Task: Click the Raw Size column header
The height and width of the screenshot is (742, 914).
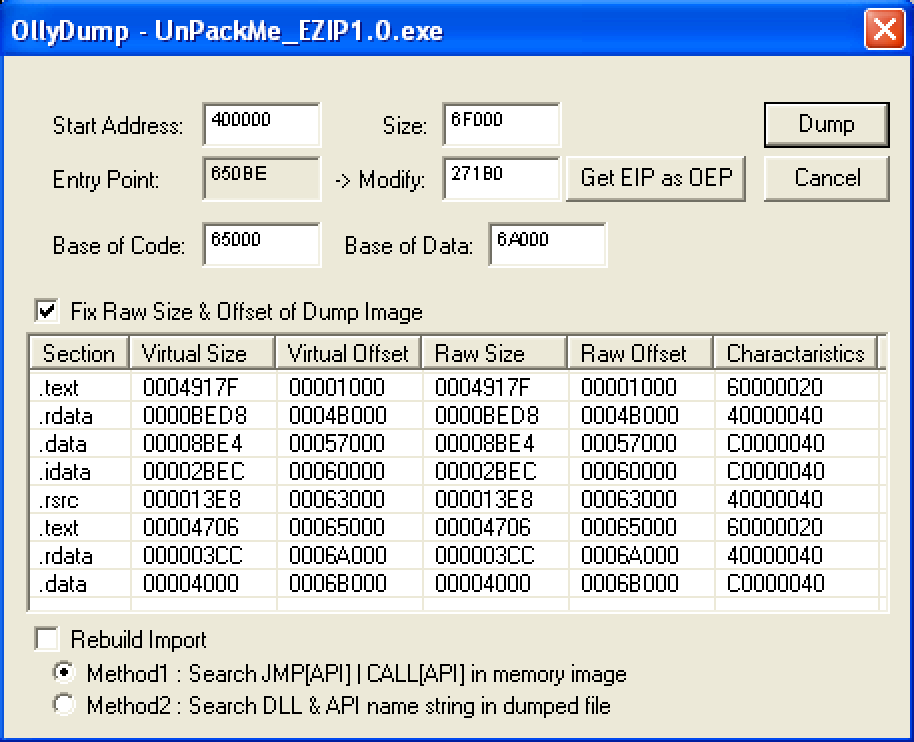Action: (495, 353)
